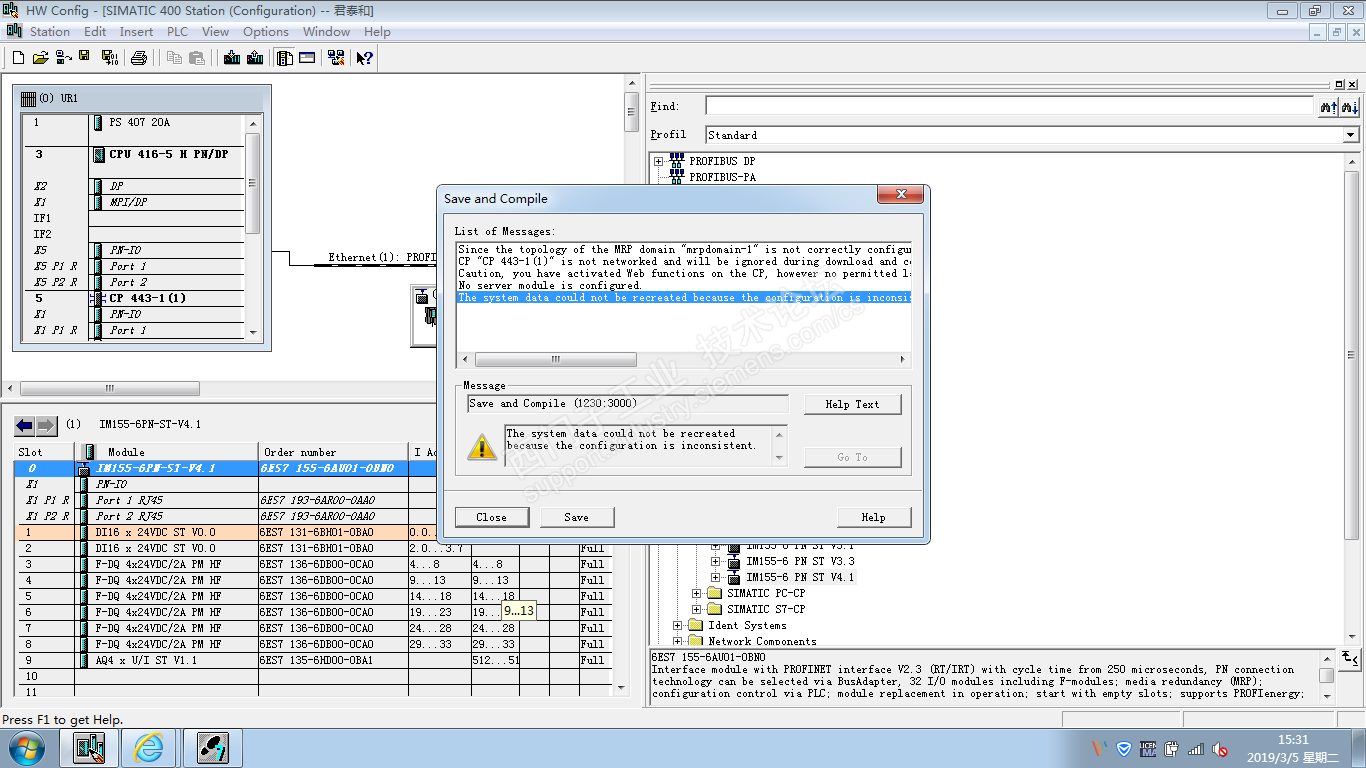Open the PLC menu

click(177, 32)
